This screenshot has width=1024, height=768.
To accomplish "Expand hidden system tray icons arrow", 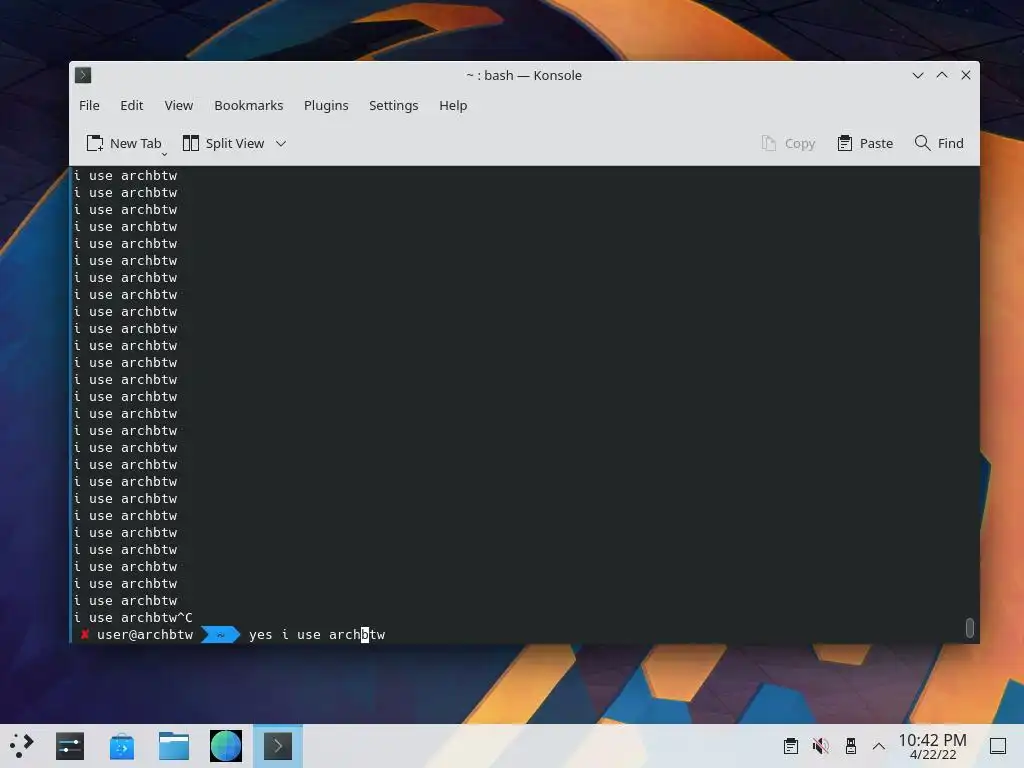I will tap(879, 746).
